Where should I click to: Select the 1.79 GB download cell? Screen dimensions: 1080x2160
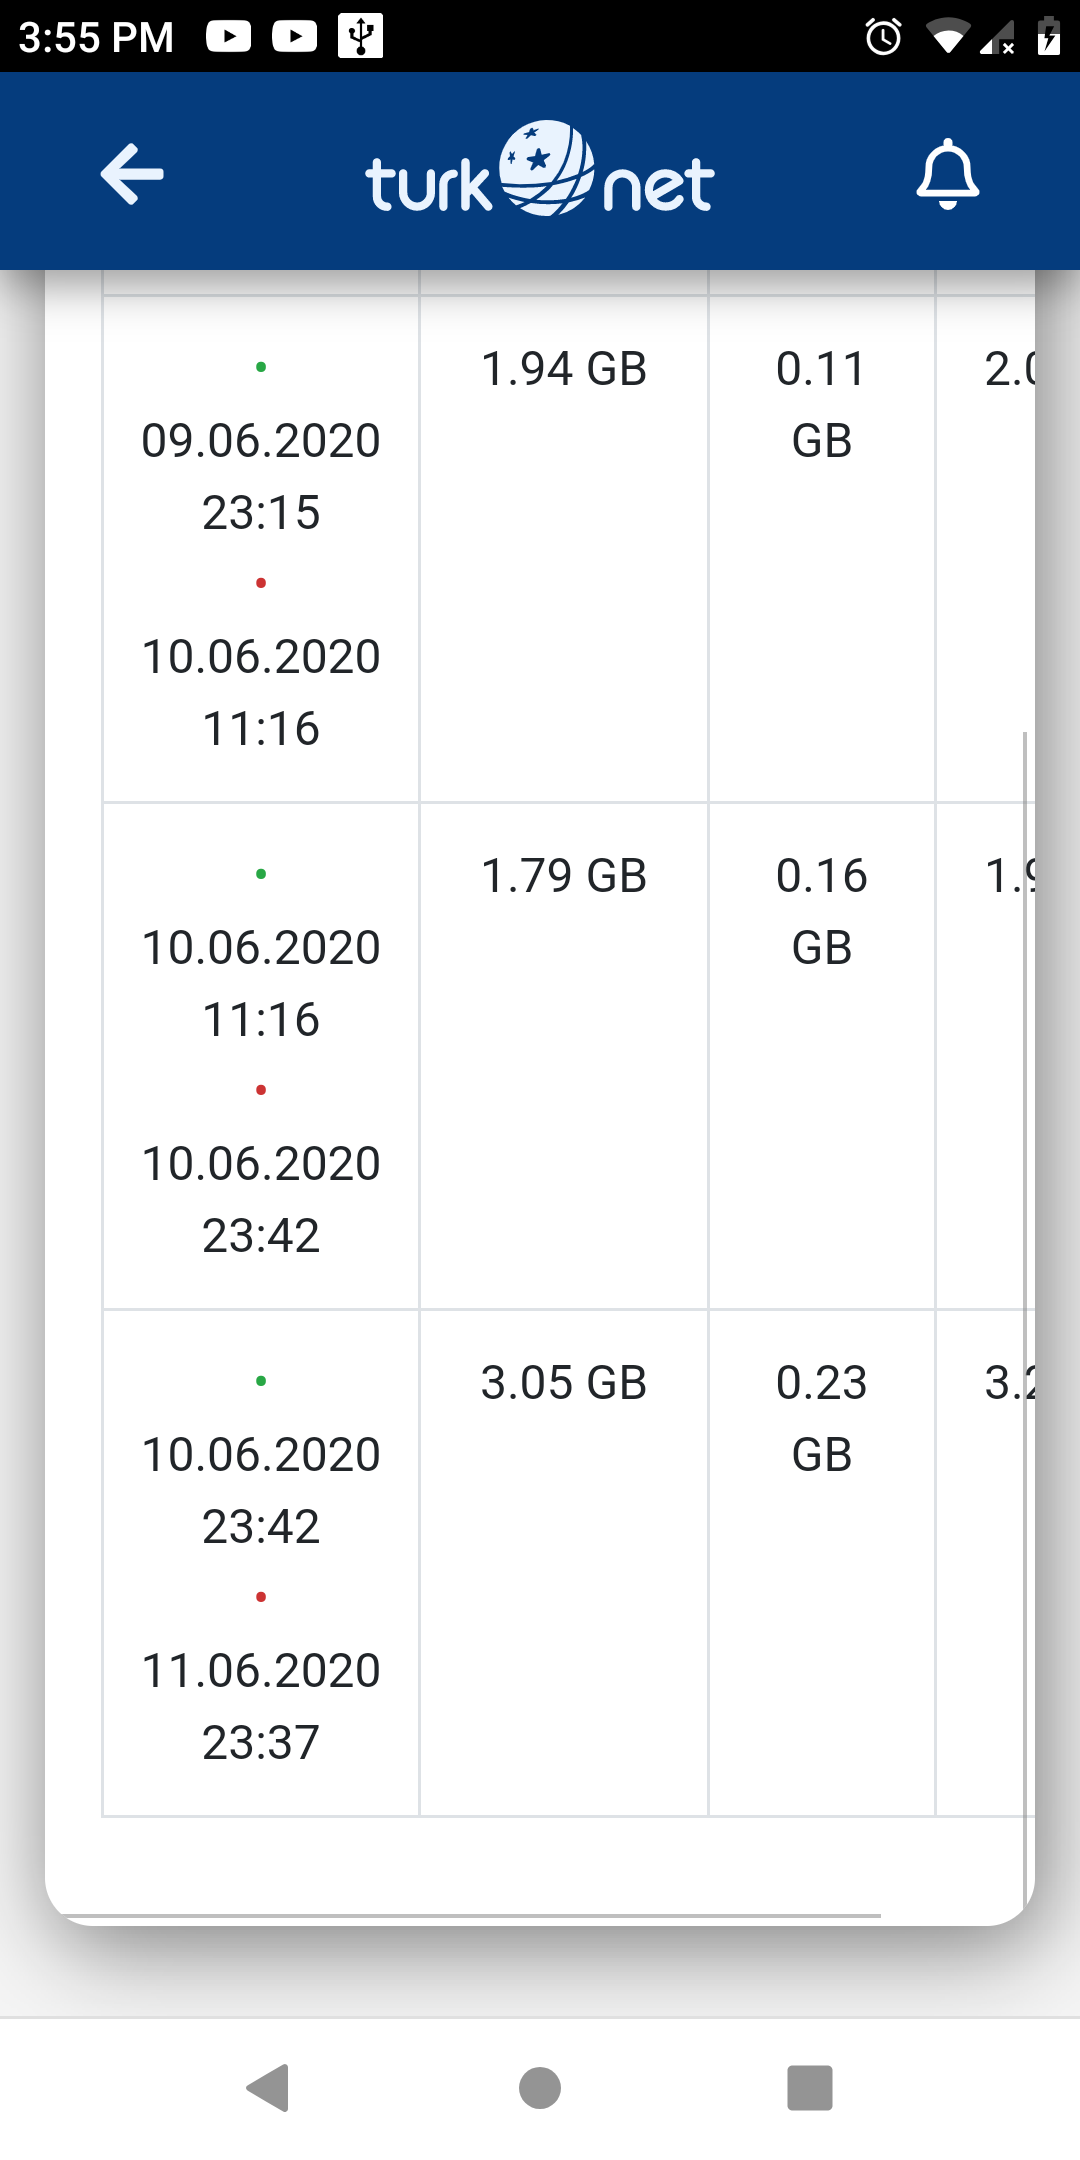(564, 1056)
